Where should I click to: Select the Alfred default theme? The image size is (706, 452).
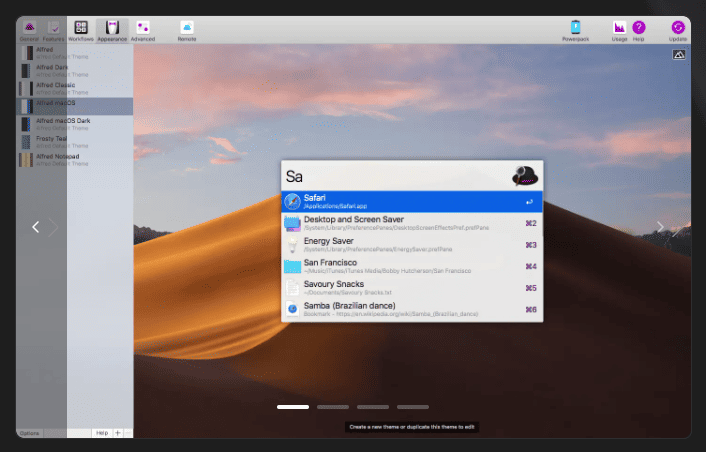click(75, 53)
